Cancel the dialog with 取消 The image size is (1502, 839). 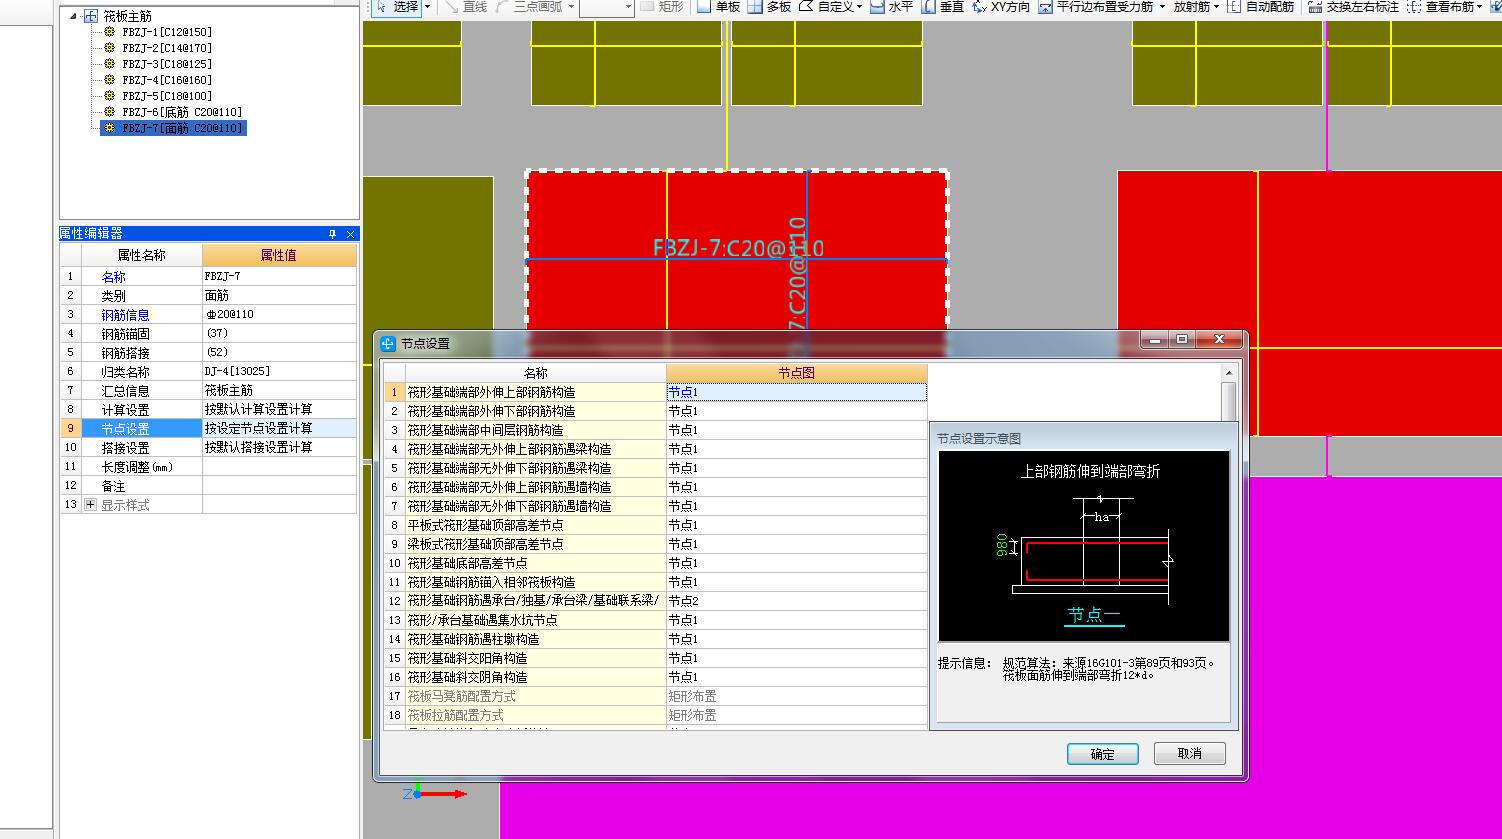point(1190,754)
